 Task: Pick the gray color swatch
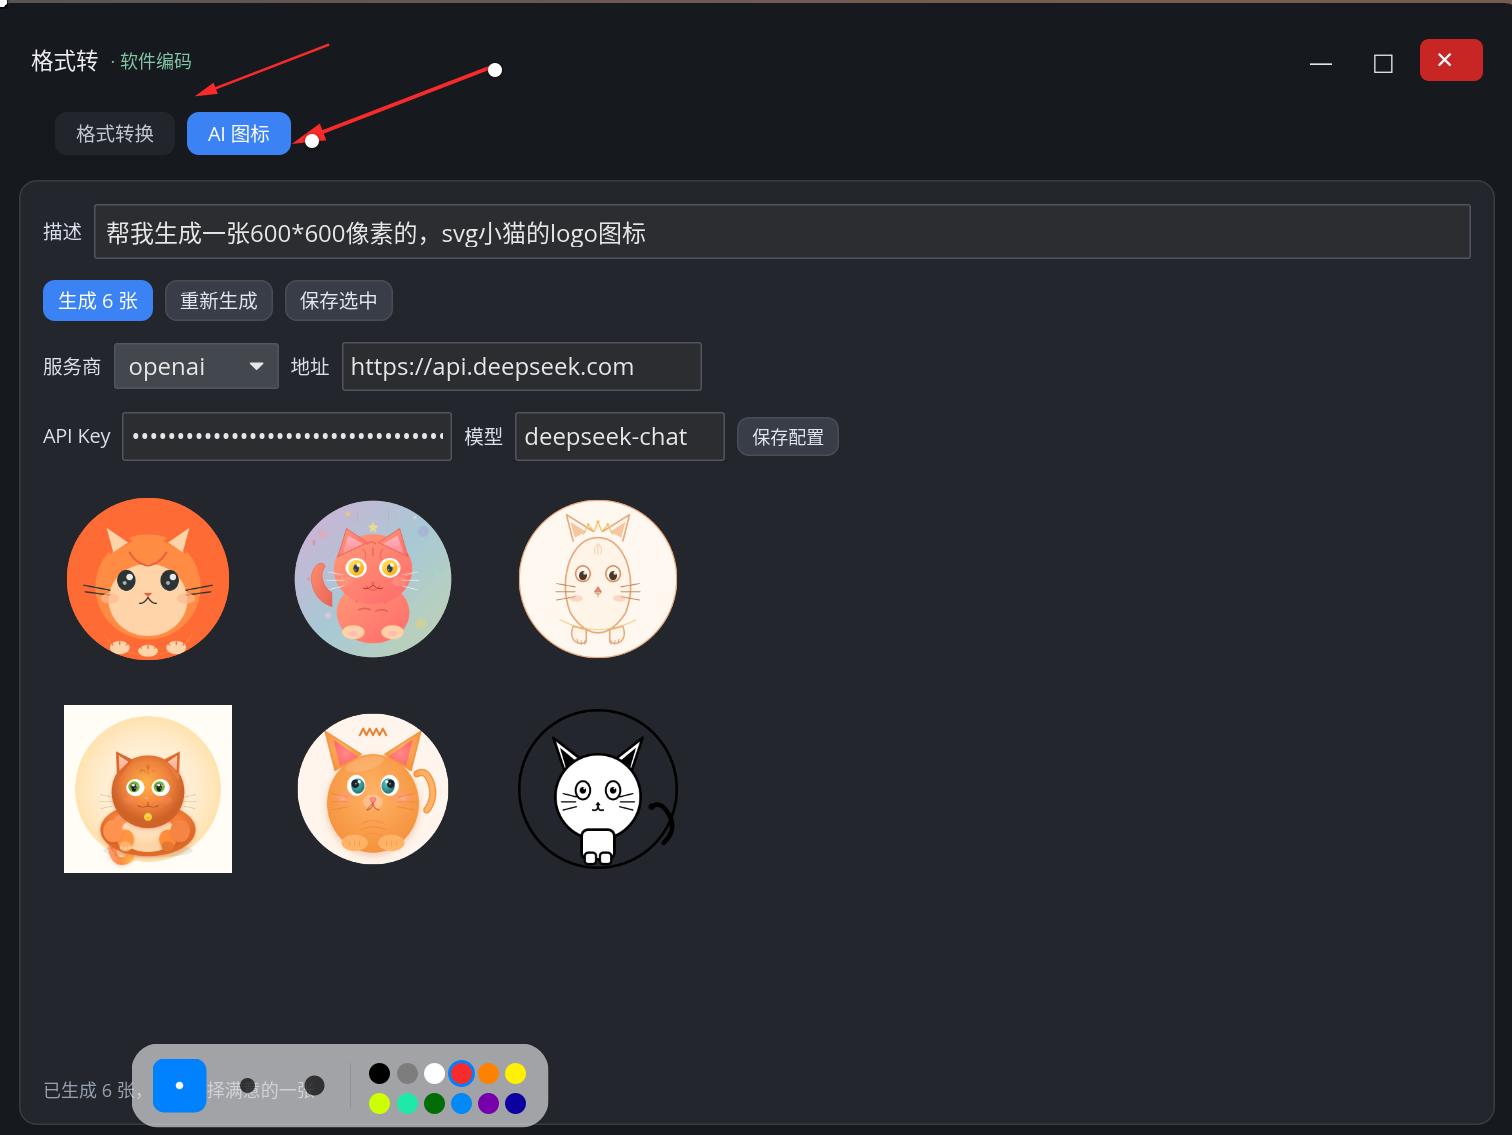pos(407,1074)
